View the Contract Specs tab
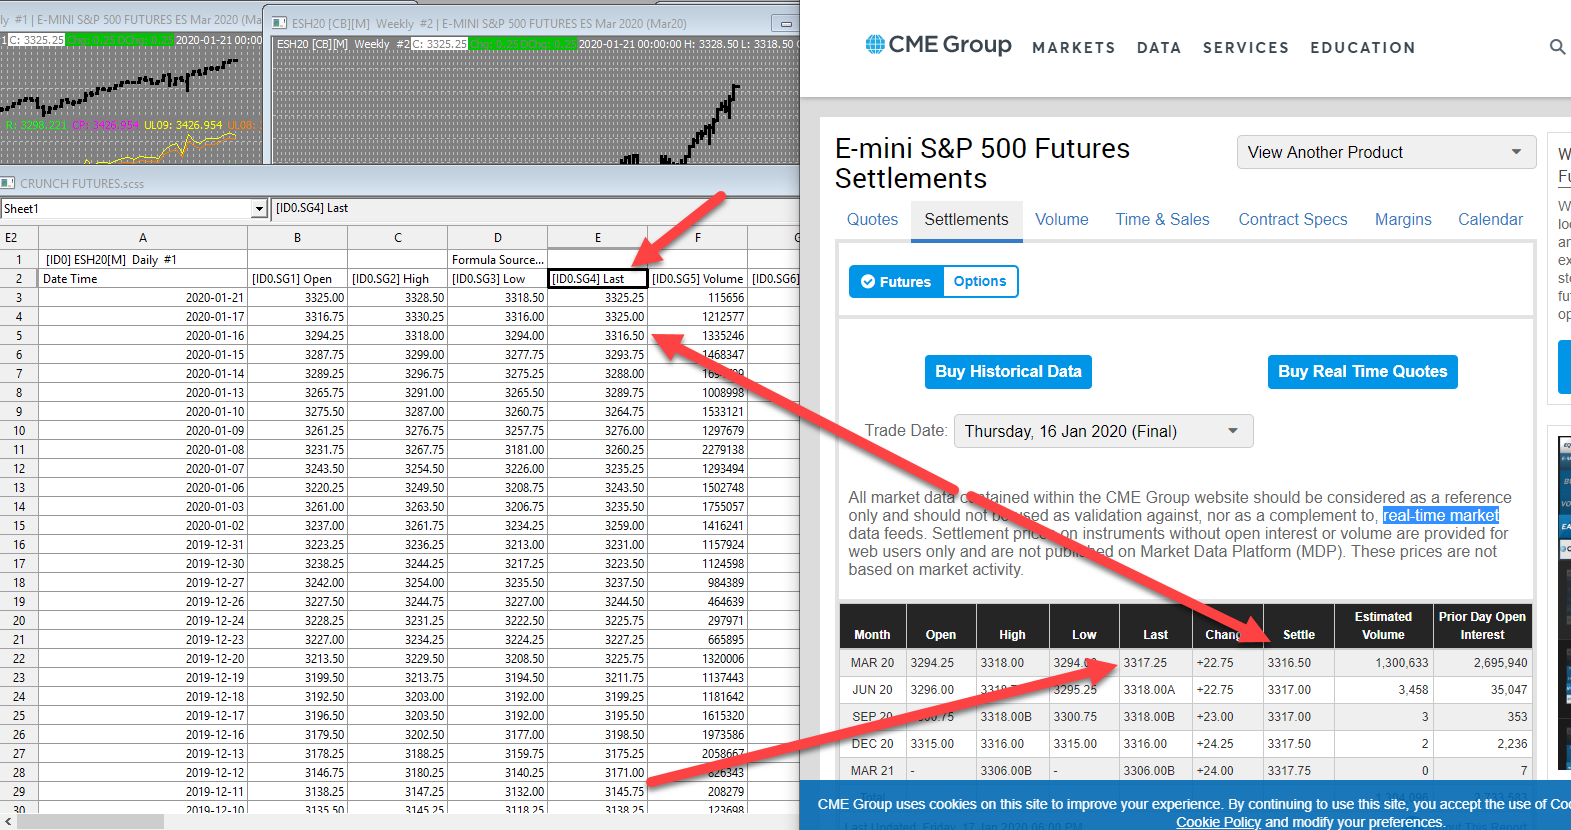 click(x=1292, y=219)
